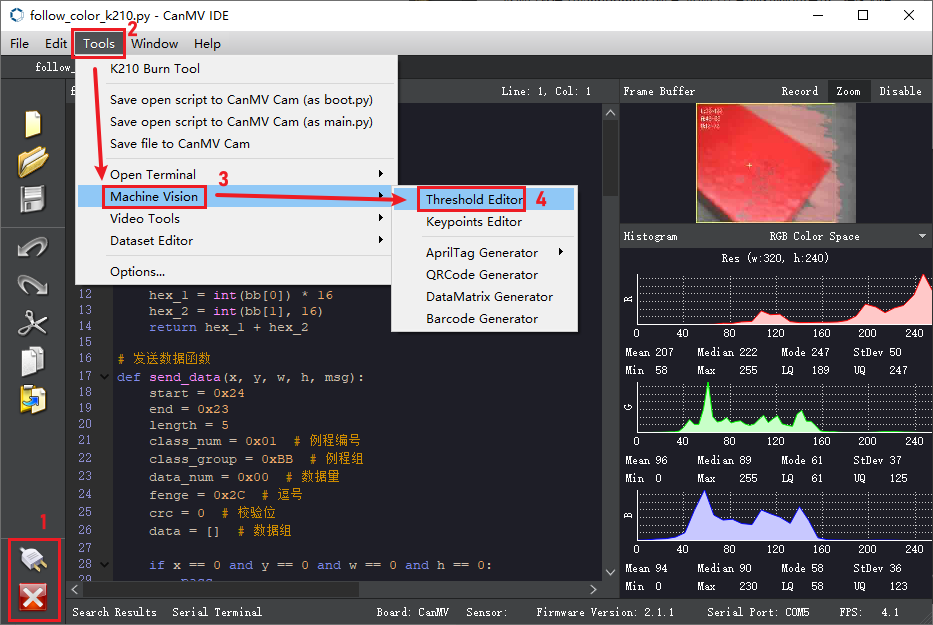Click the green channel histogram graph
This screenshot has height=625, width=933.
pos(784,407)
